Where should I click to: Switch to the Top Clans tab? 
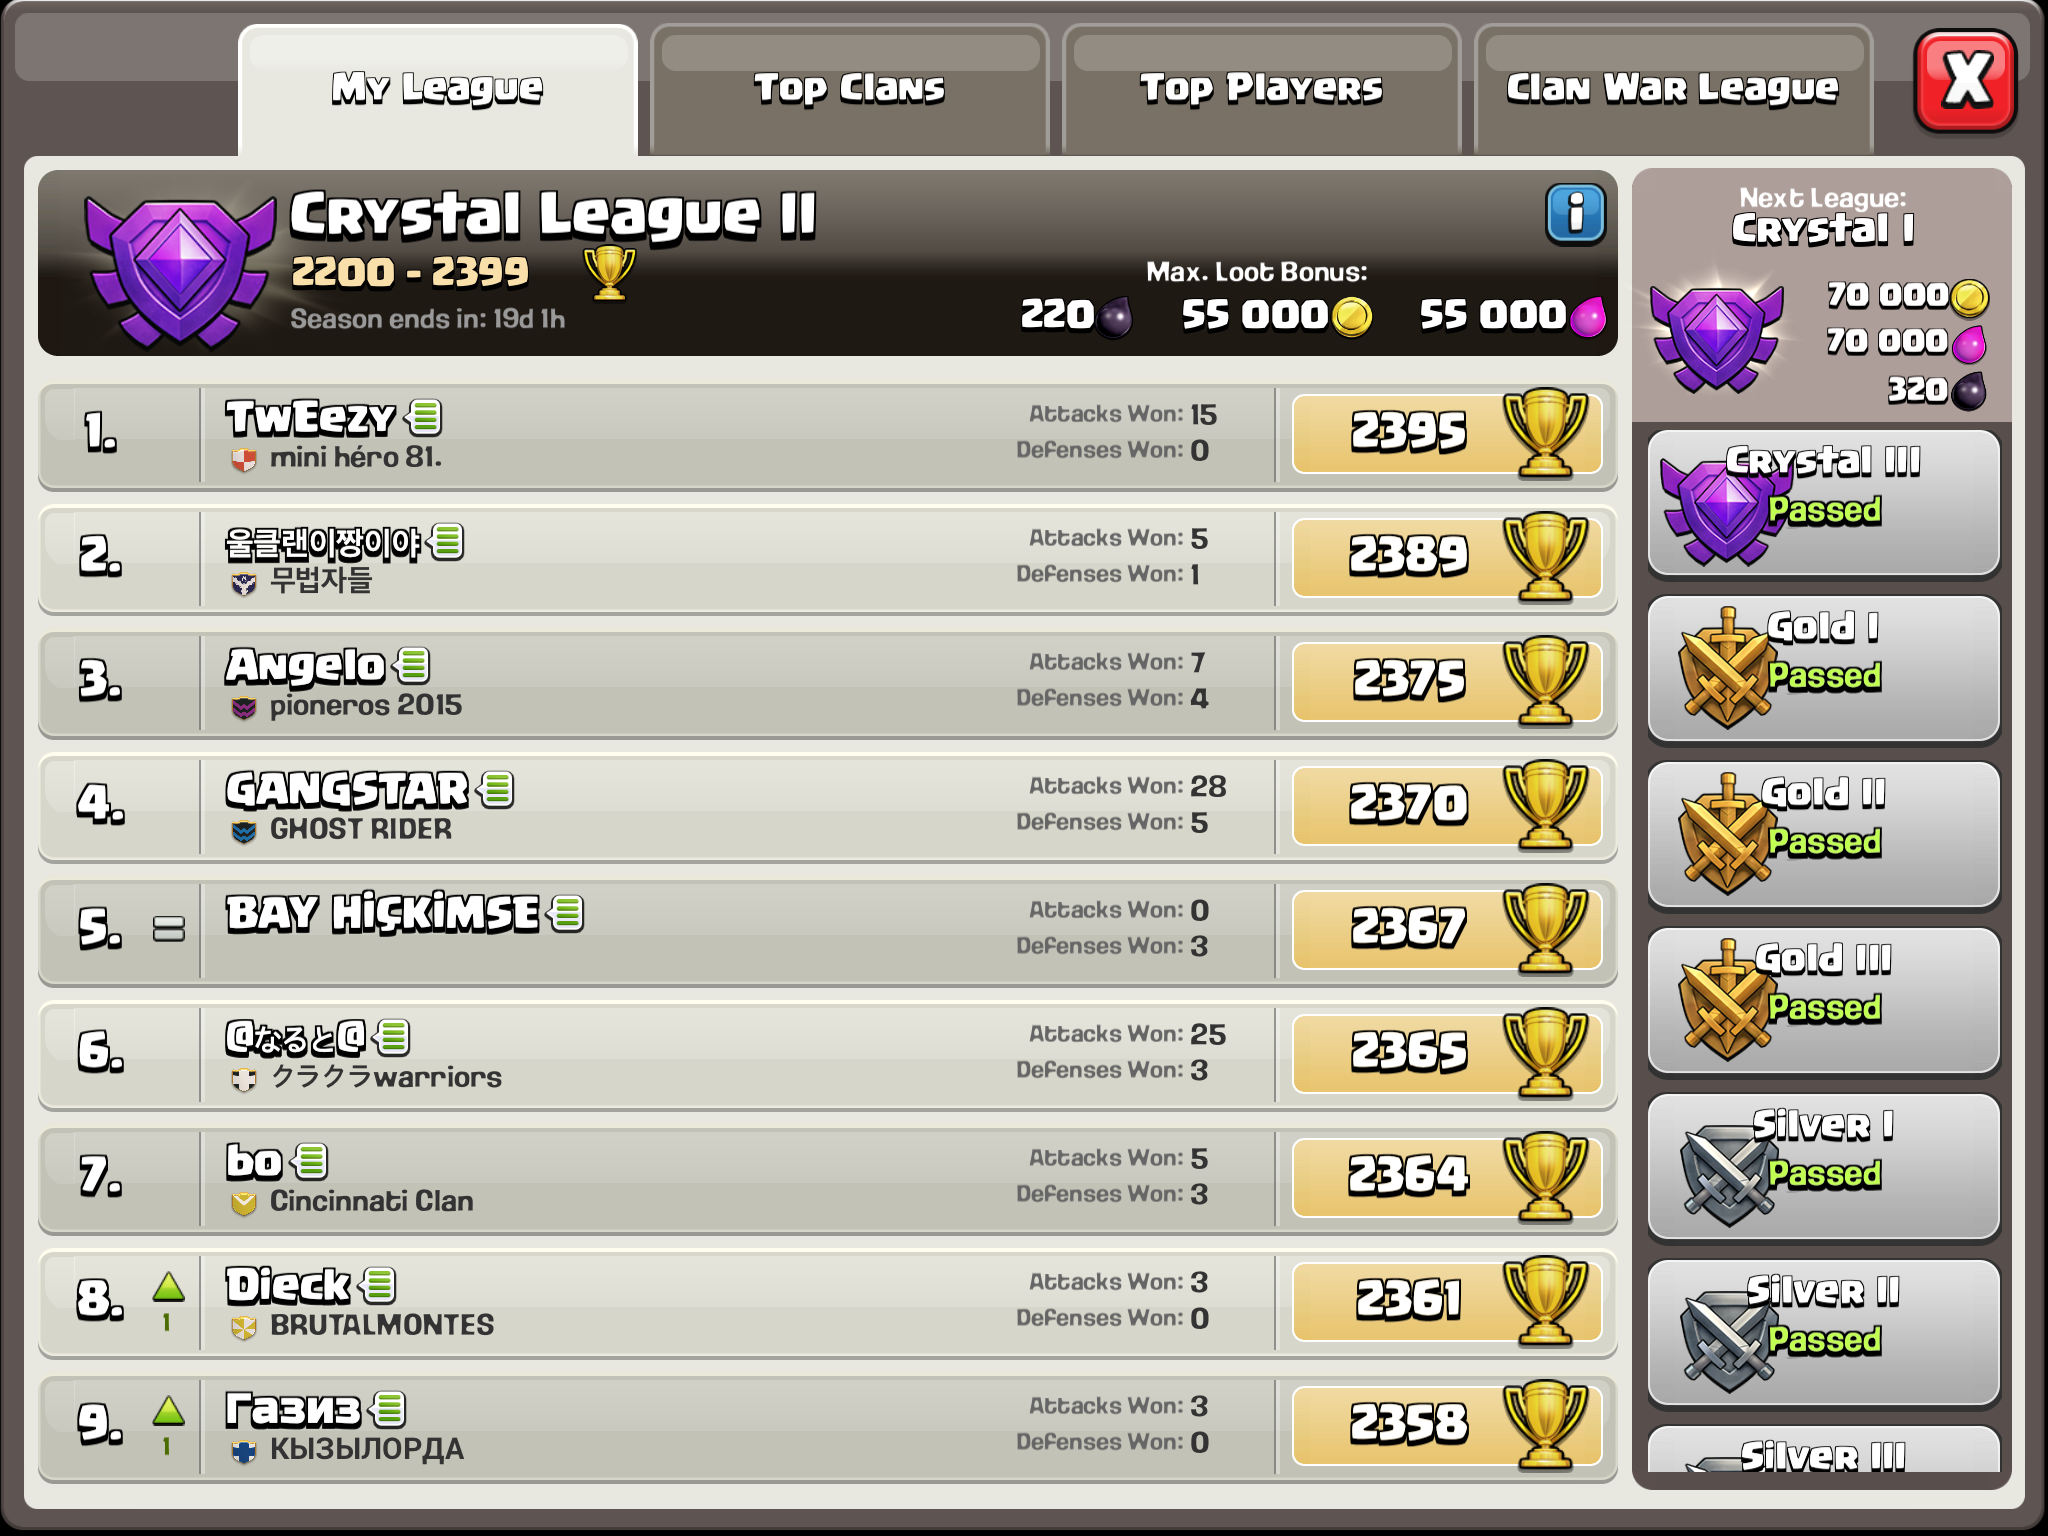pyautogui.click(x=849, y=90)
